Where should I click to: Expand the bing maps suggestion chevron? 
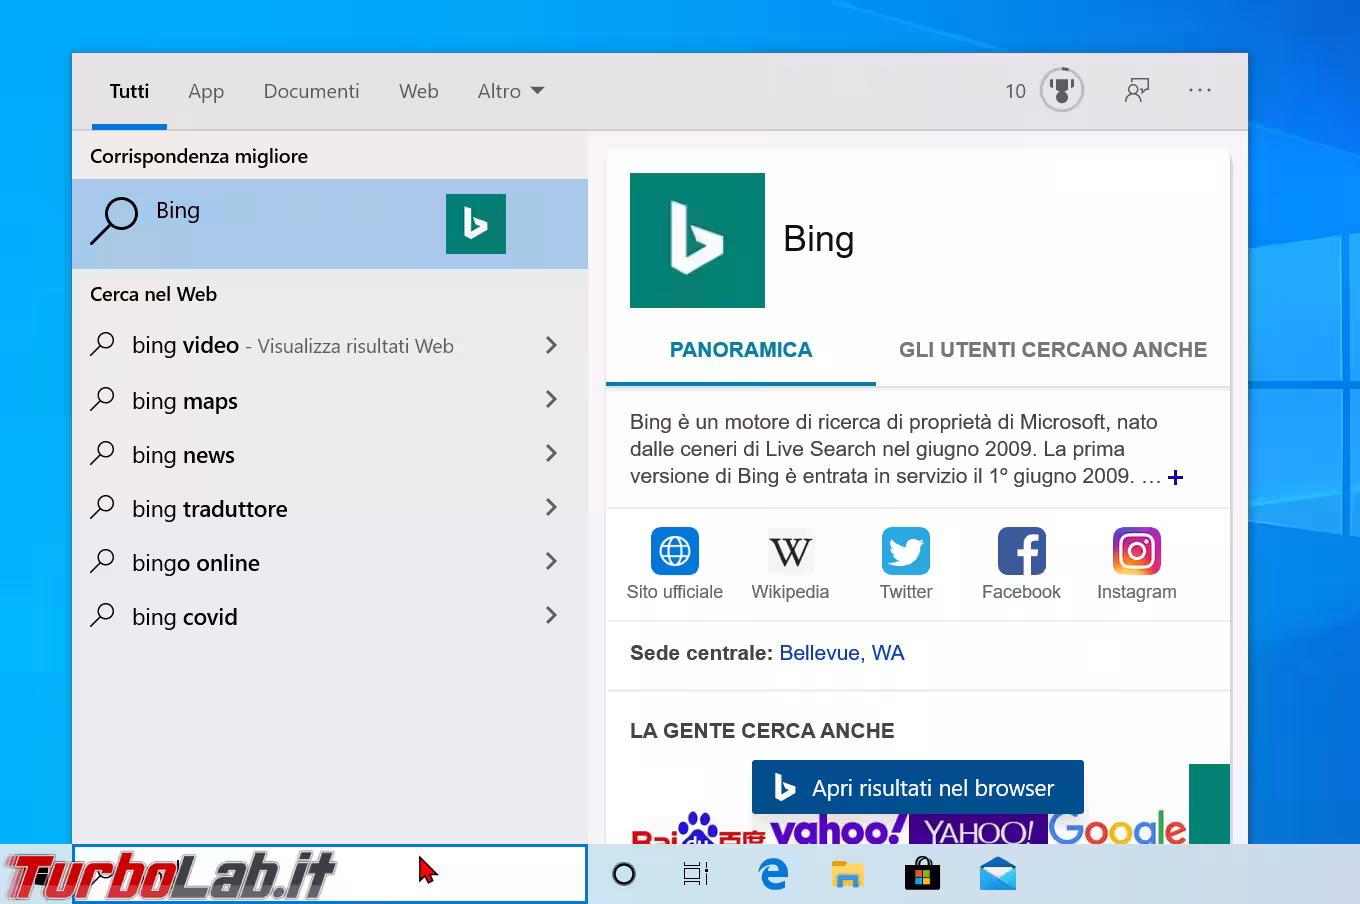551,399
